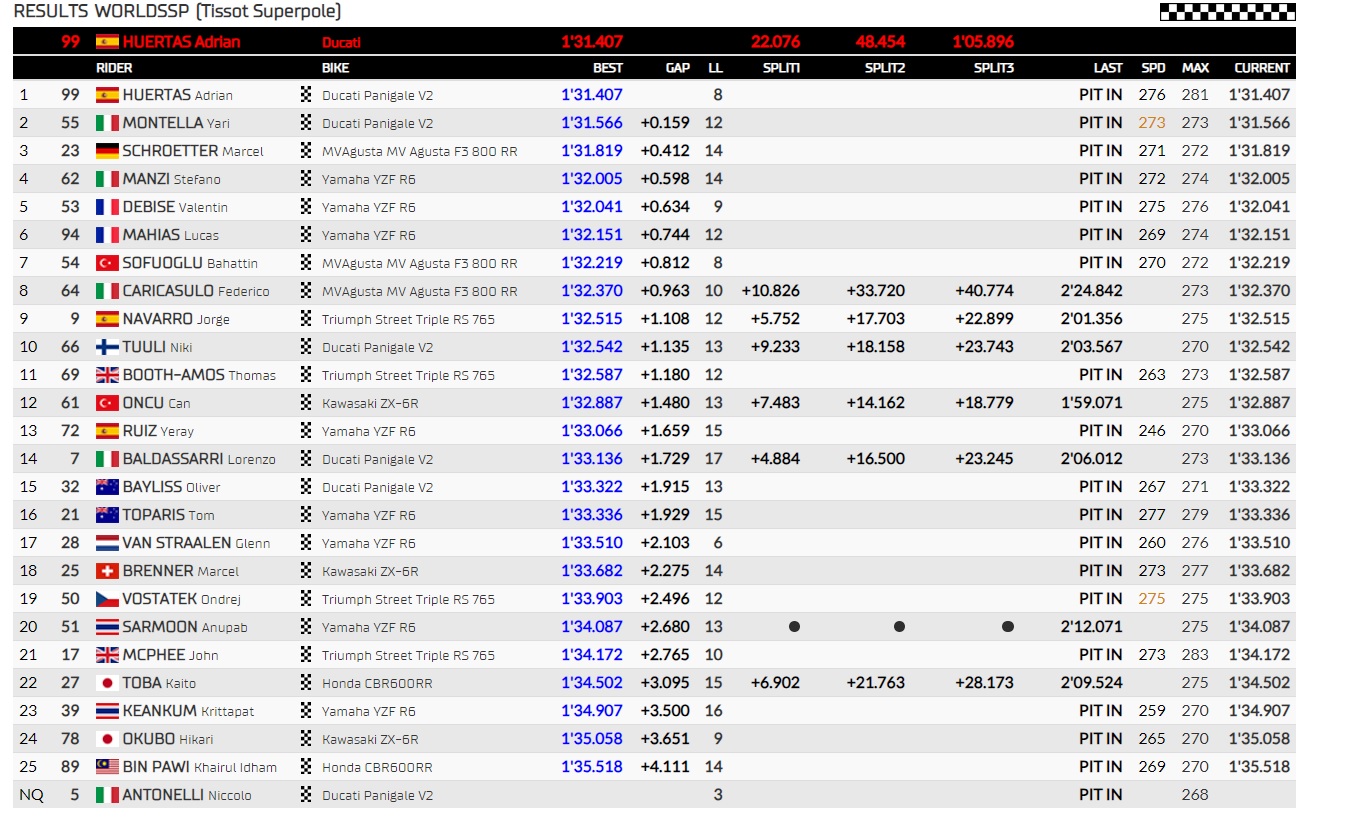Click the Japanese flag beside TOBA Kaito
The height and width of the screenshot is (823, 1349).
click(x=107, y=683)
